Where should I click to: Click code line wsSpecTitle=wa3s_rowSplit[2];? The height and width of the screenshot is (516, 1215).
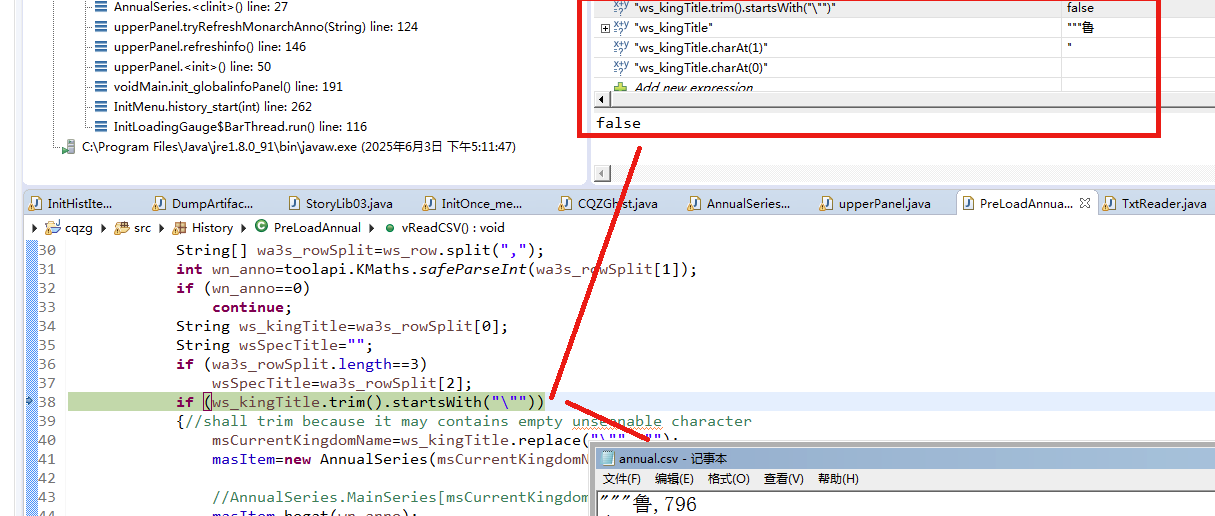pyautogui.click(x=342, y=383)
